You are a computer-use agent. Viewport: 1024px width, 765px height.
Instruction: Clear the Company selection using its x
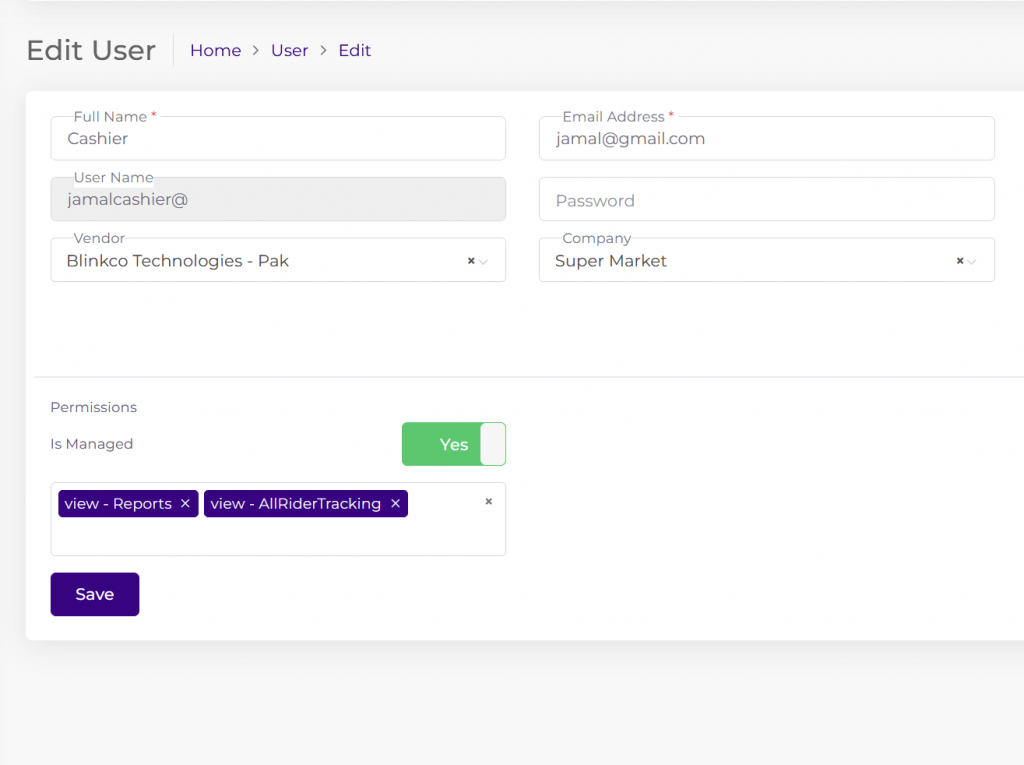[960, 261]
